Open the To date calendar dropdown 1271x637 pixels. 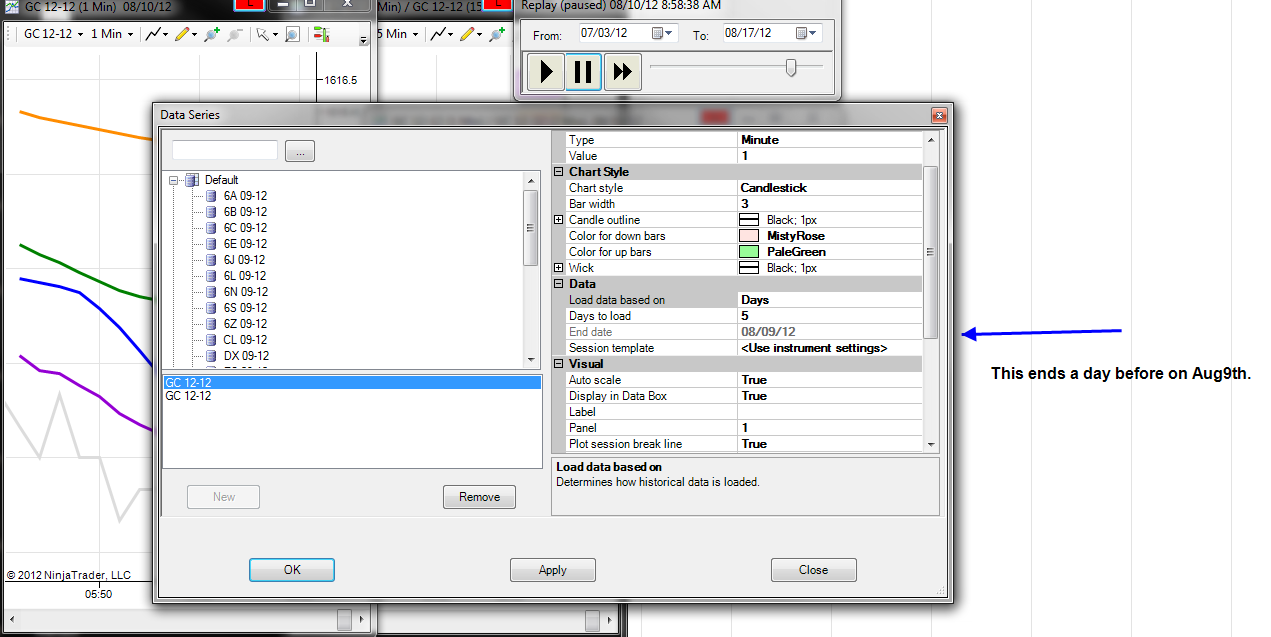point(807,33)
